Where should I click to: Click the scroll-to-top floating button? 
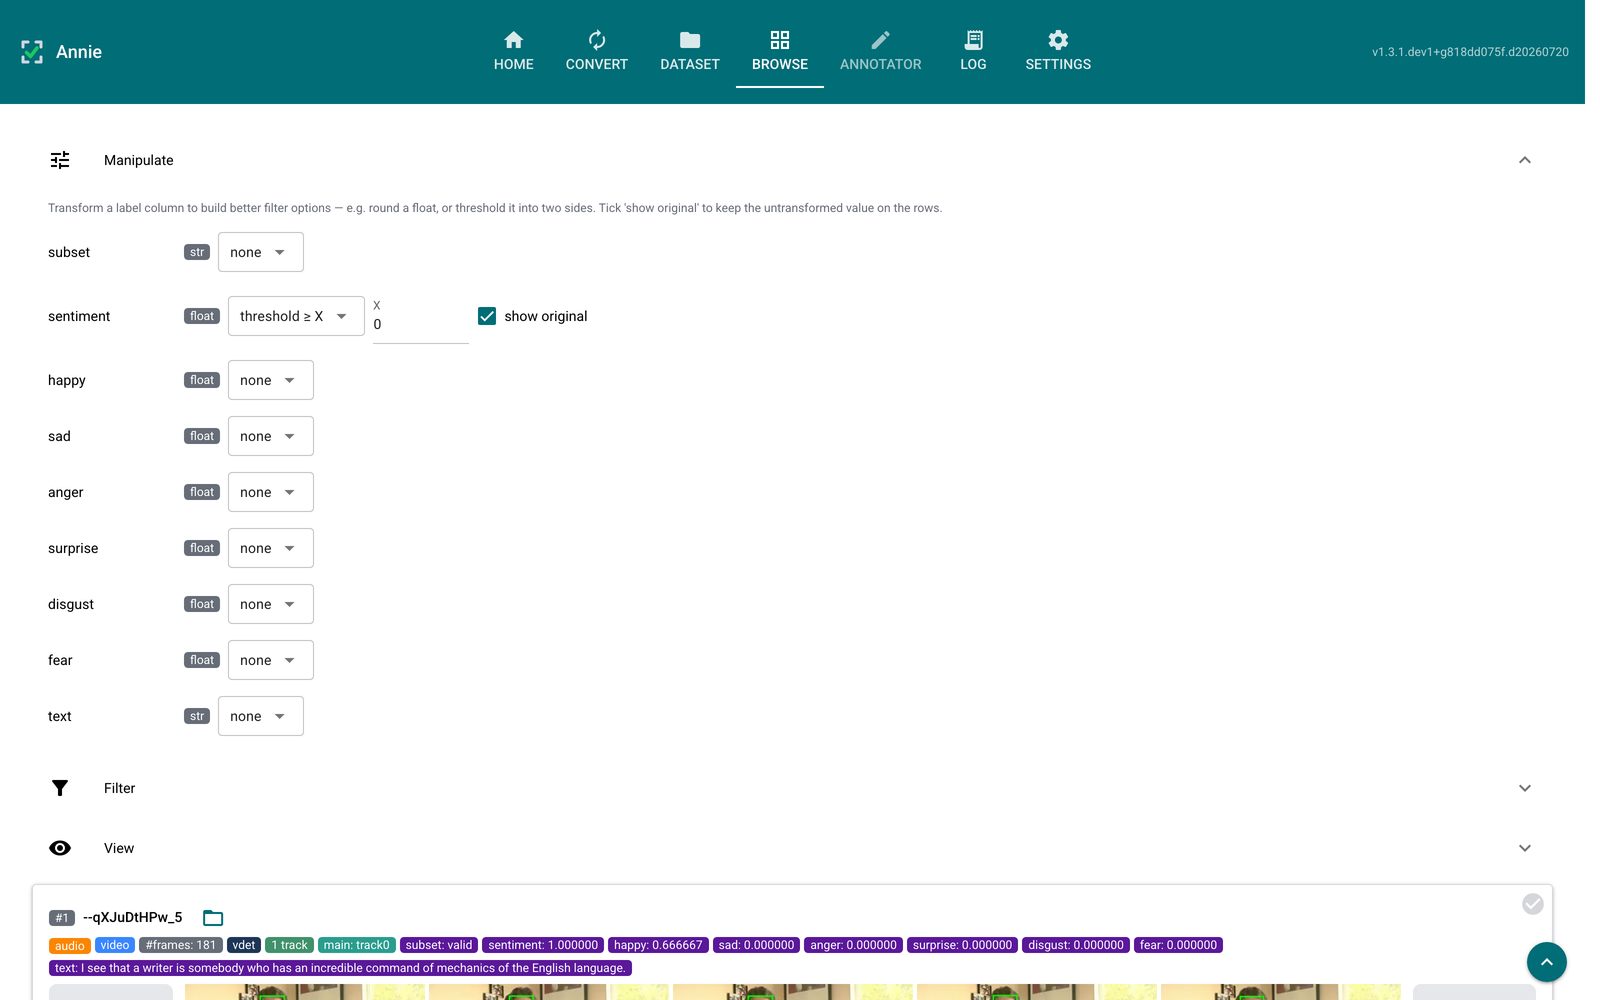(1547, 962)
